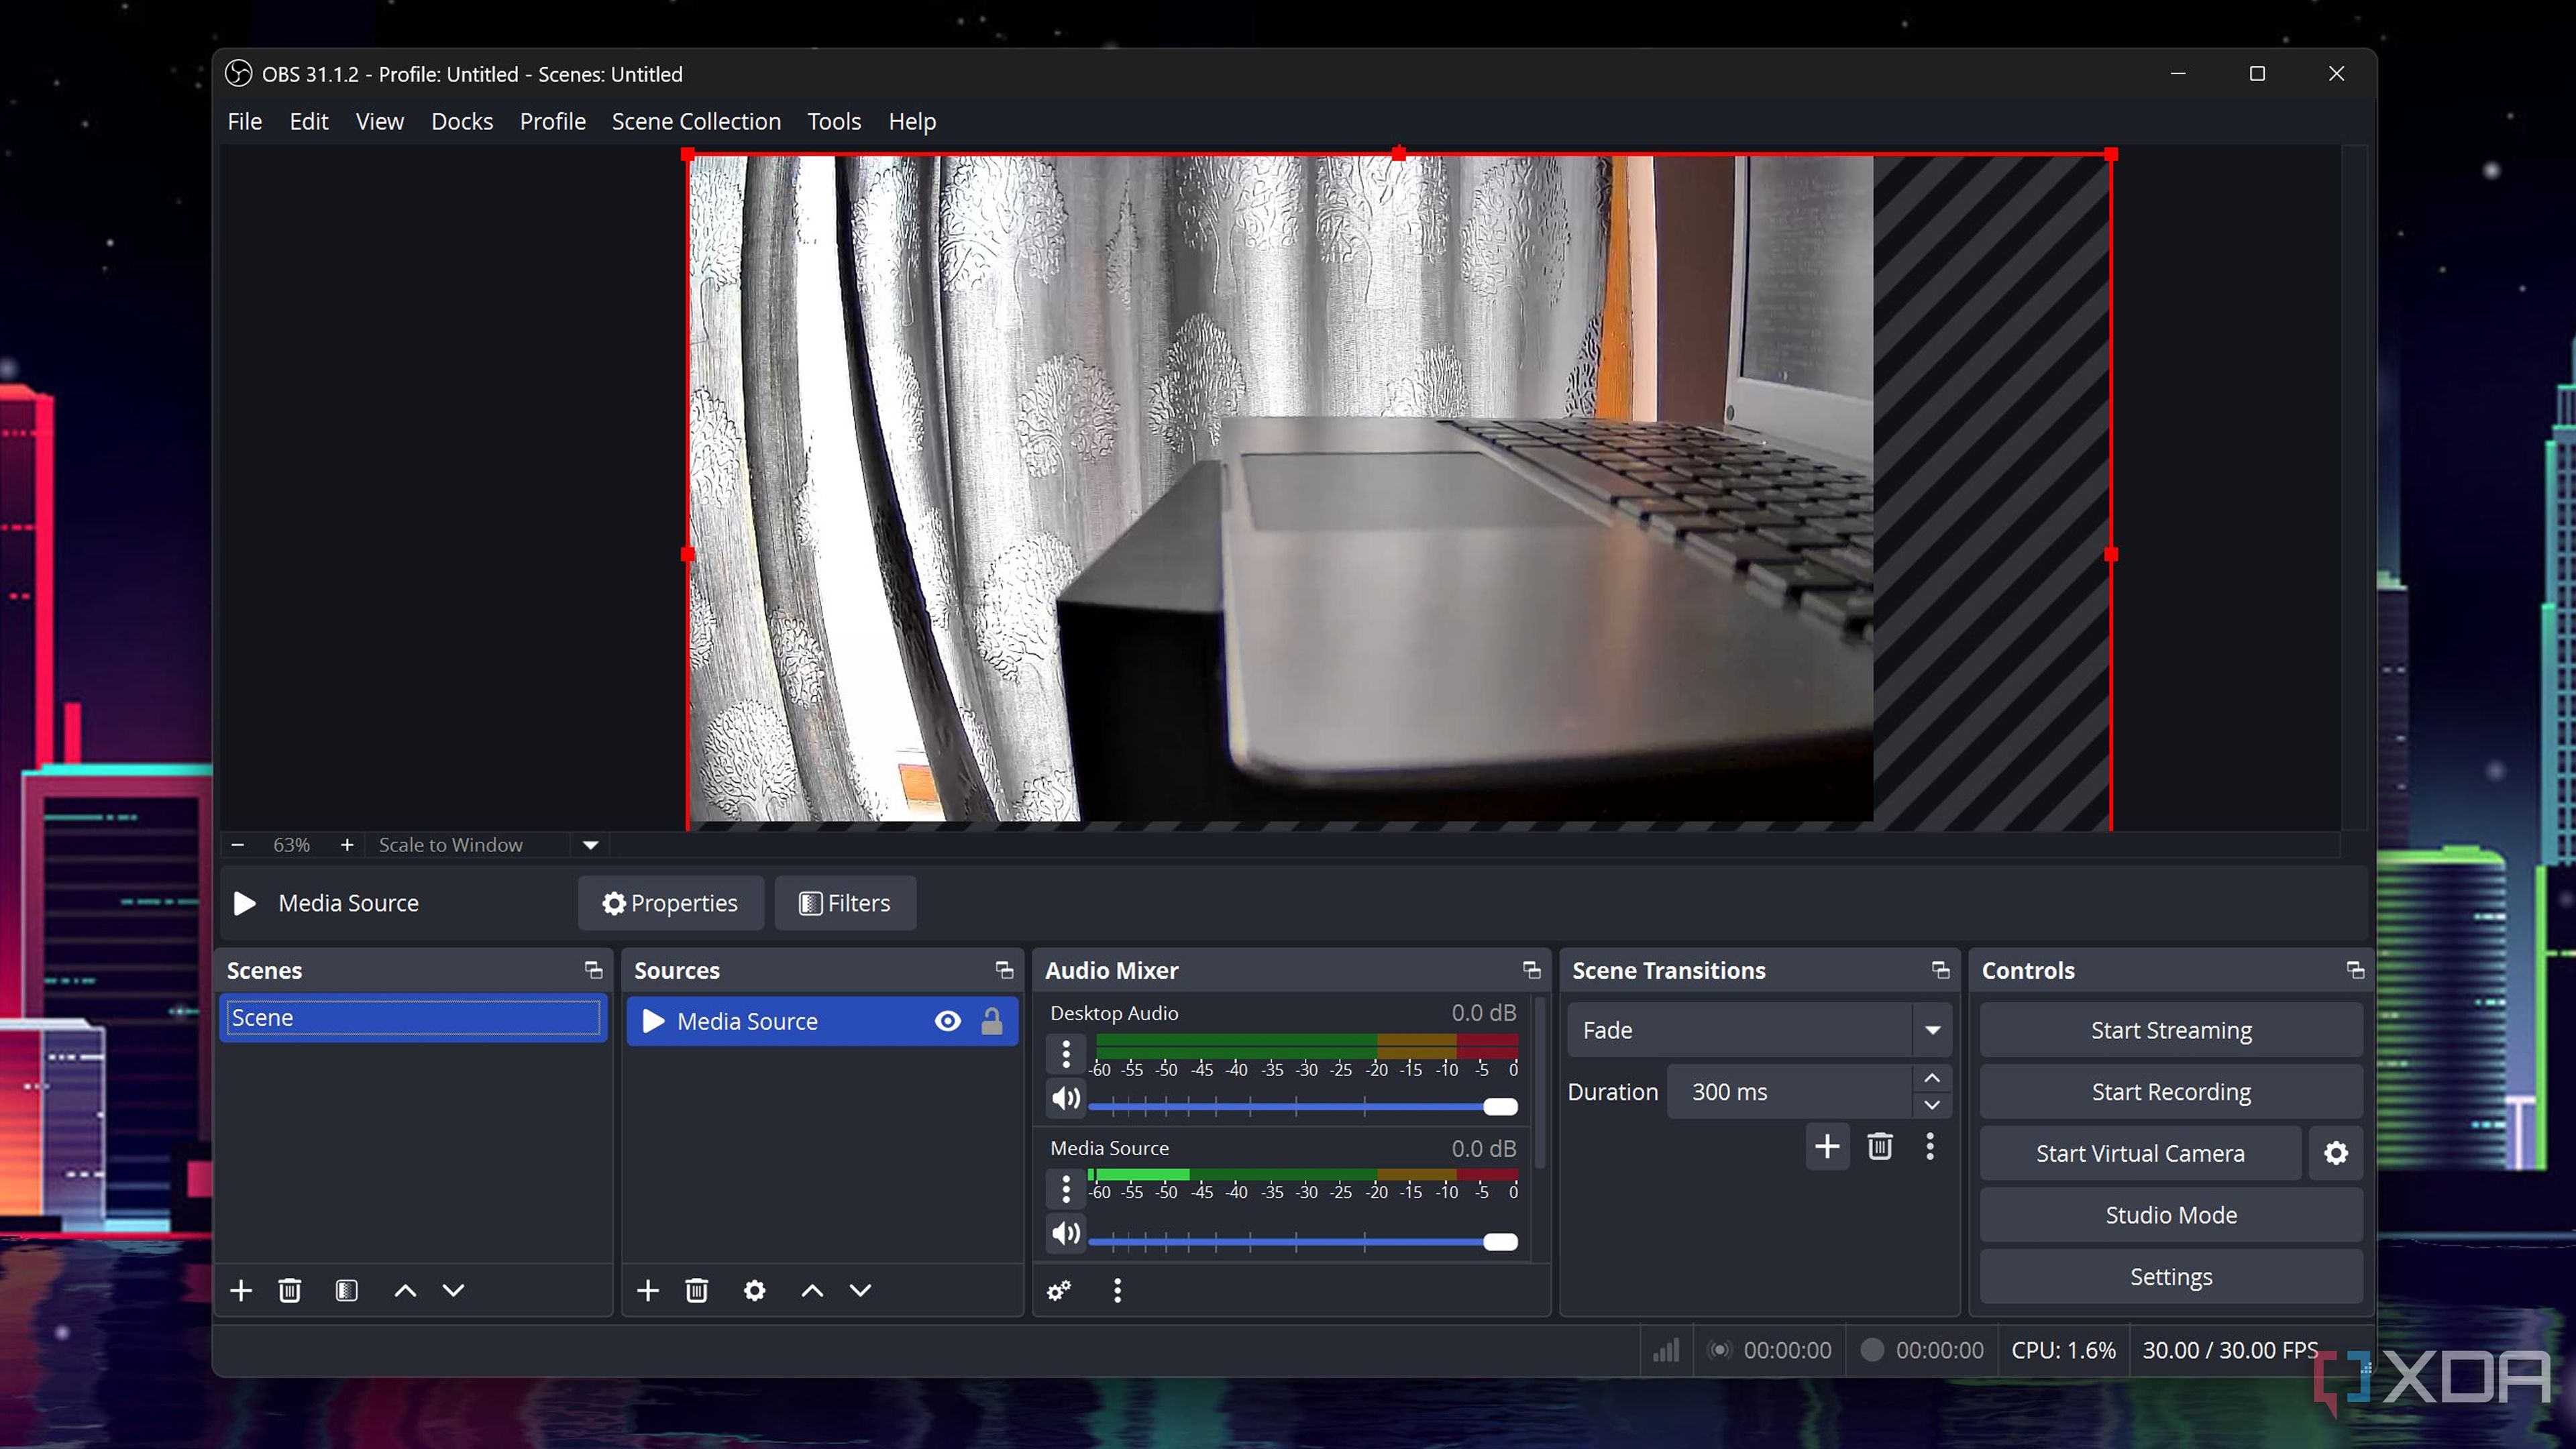The image size is (2576, 1449).
Task: Add a new source with plus icon
Action: pyautogui.click(x=648, y=1290)
